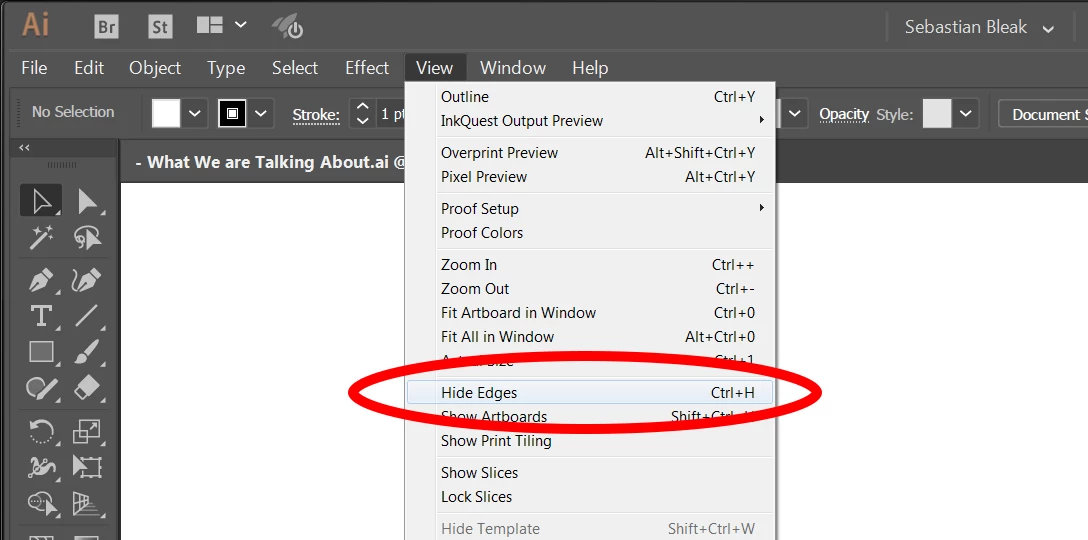Open the Window menu
The height and width of the screenshot is (540, 1088).
[513, 68]
